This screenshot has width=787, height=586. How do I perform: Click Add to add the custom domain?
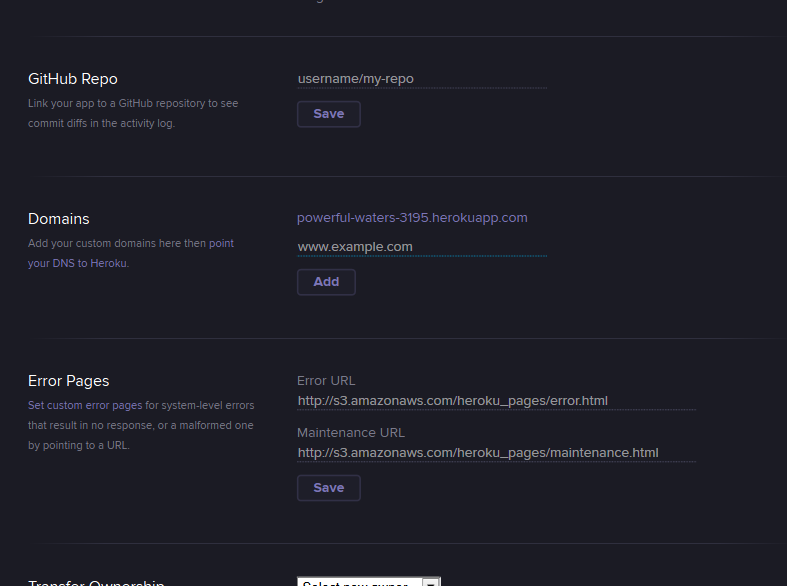tap(326, 282)
